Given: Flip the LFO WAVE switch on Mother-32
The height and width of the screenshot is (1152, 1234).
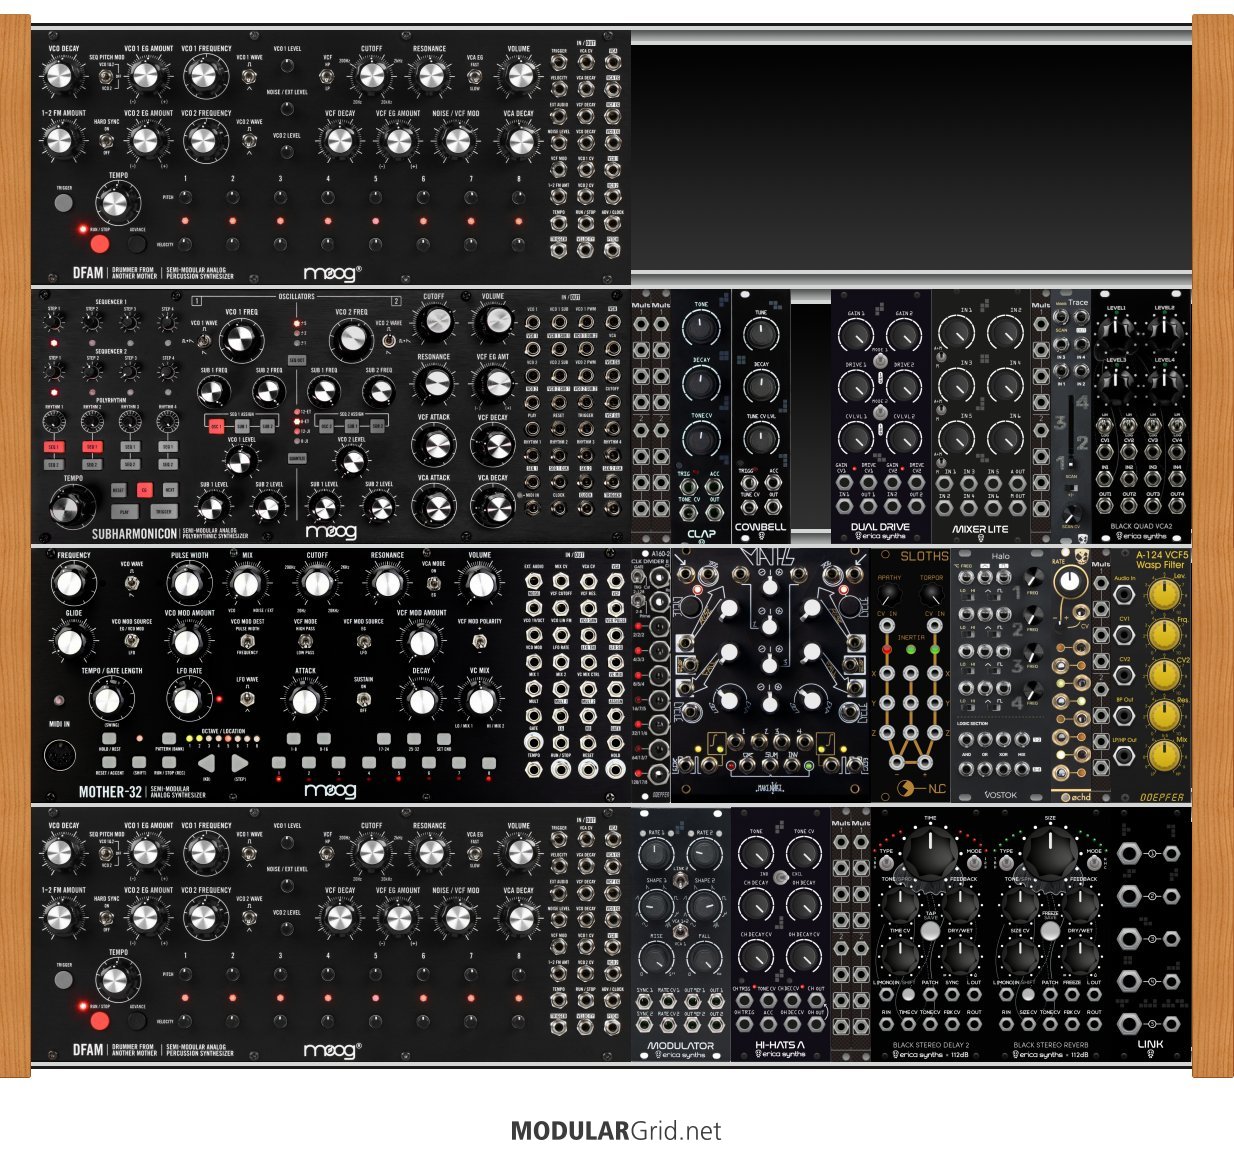Looking at the screenshot, I should tap(247, 699).
